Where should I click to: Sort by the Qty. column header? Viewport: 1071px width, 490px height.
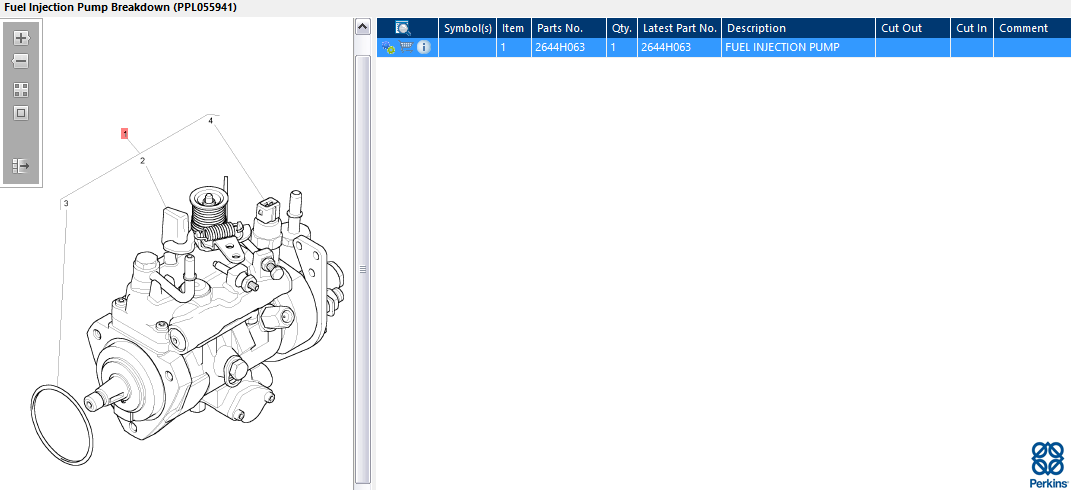pos(622,28)
